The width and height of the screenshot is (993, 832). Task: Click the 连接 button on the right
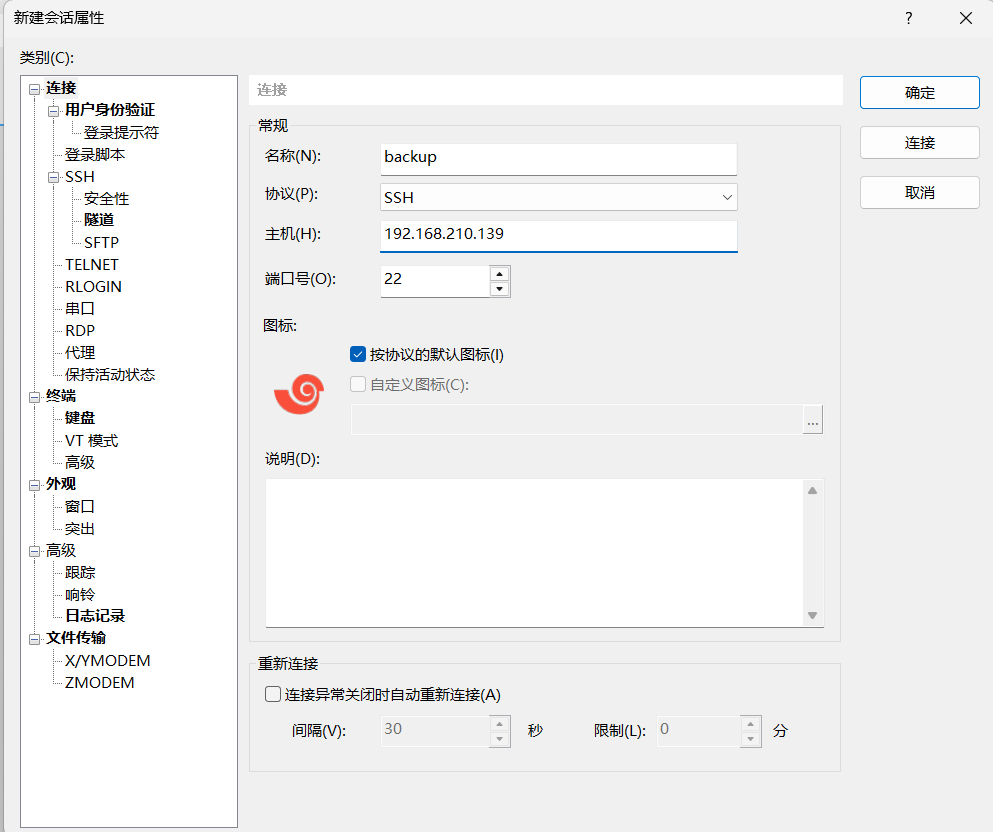click(x=920, y=142)
